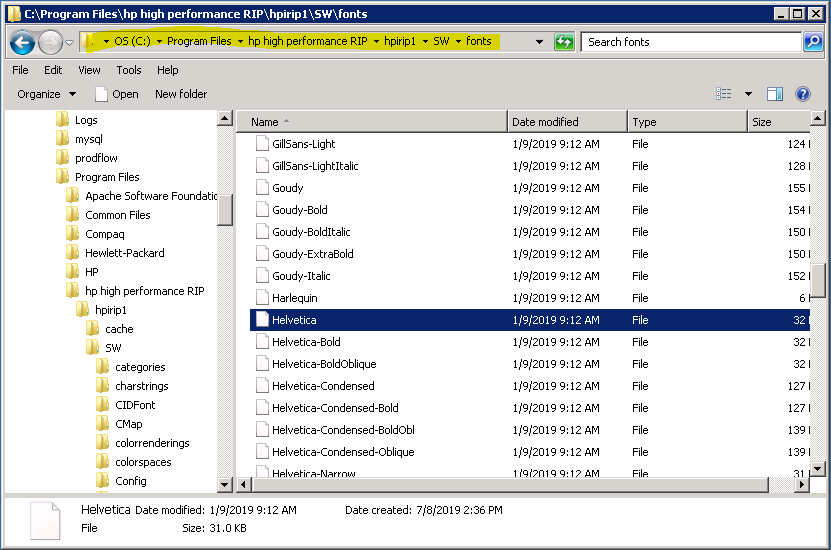831x550 pixels.
Task: Click the Goudy-Bold file icon
Action: pyautogui.click(x=262, y=210)
